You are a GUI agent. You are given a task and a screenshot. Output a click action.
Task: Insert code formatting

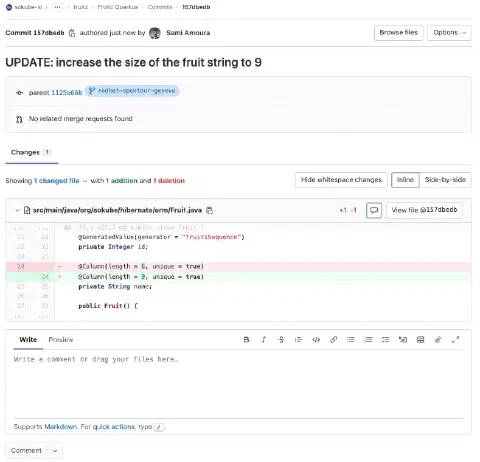[316, 340]
